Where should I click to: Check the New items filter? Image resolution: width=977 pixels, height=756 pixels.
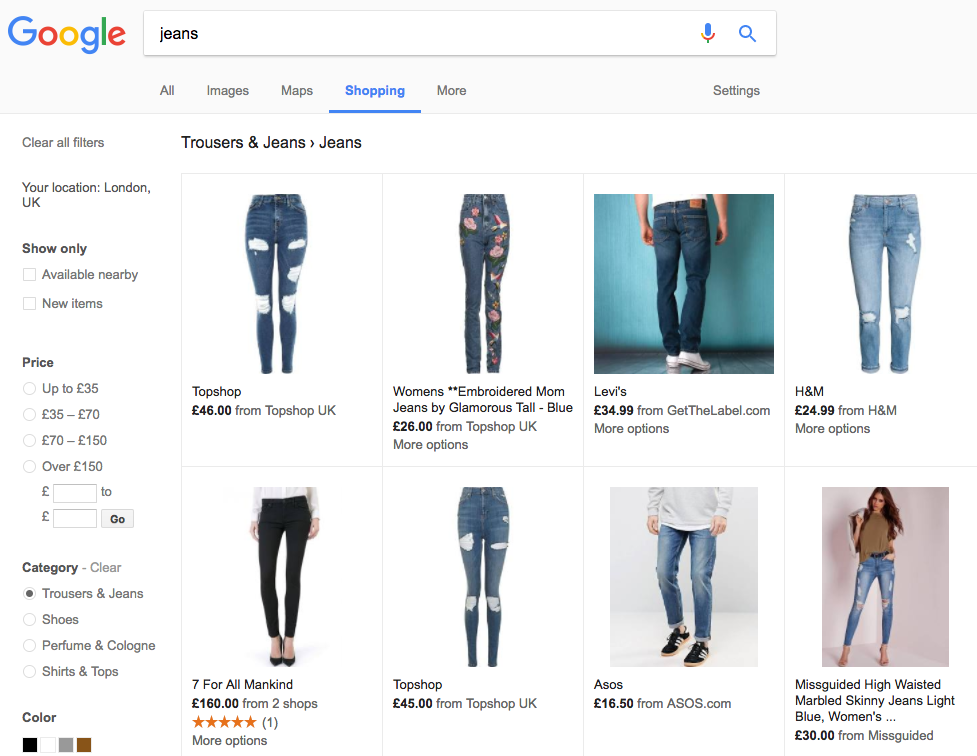(29, 304)
